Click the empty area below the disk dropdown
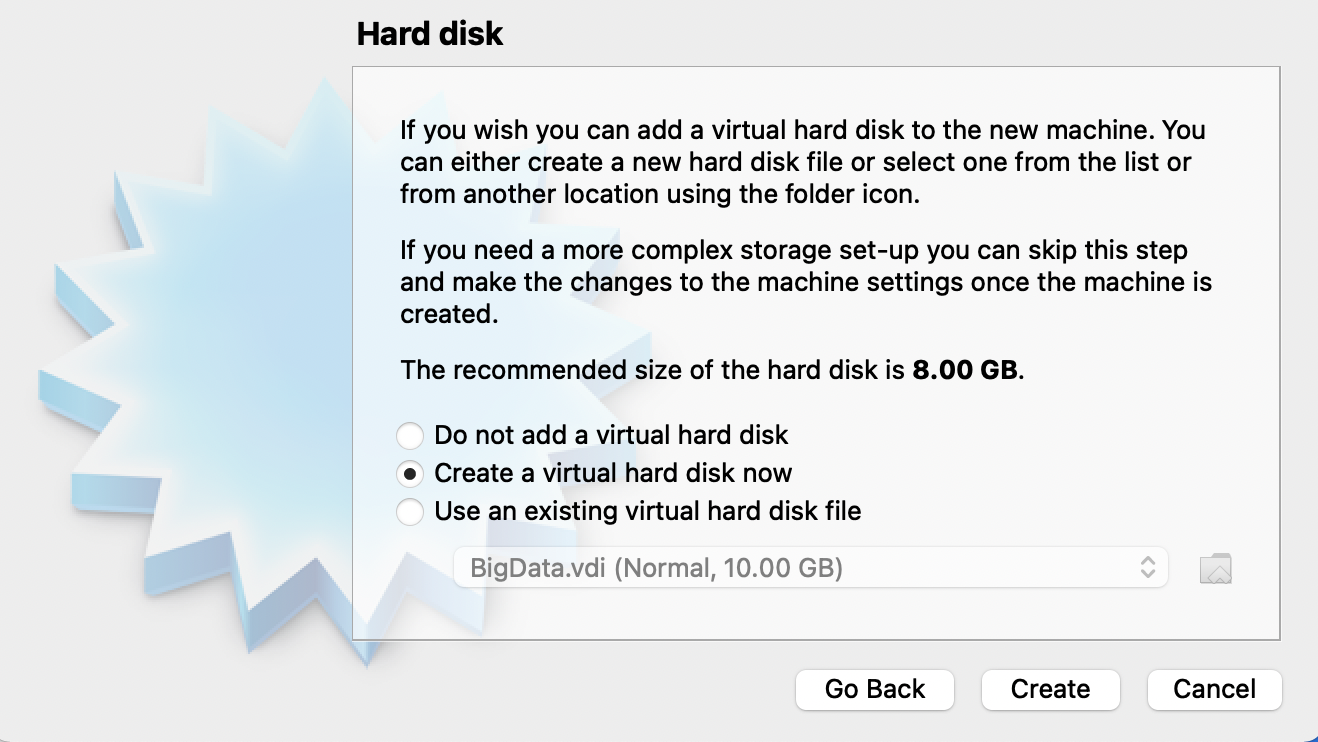The height and width of the screenshot is (742, 1318). pos(810,615)
